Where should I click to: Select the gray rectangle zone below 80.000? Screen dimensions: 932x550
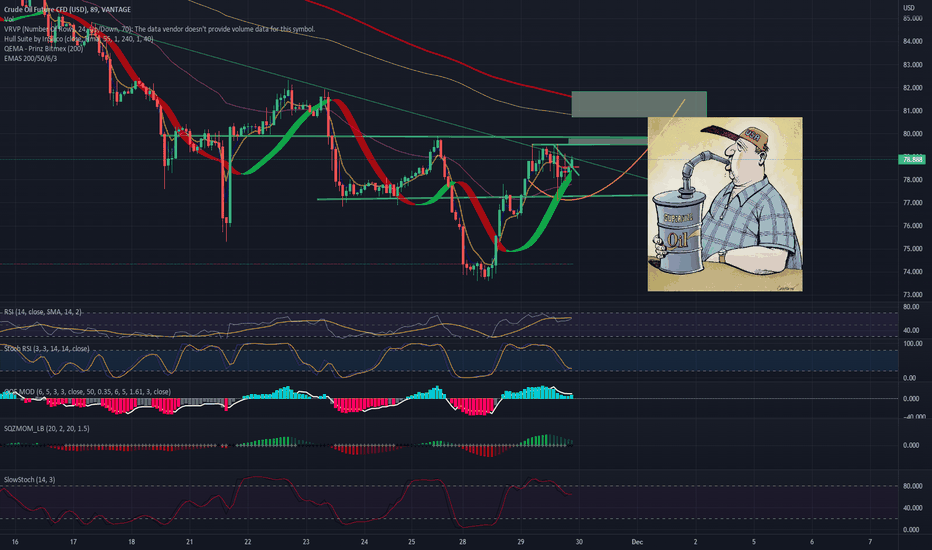(607, 142)
